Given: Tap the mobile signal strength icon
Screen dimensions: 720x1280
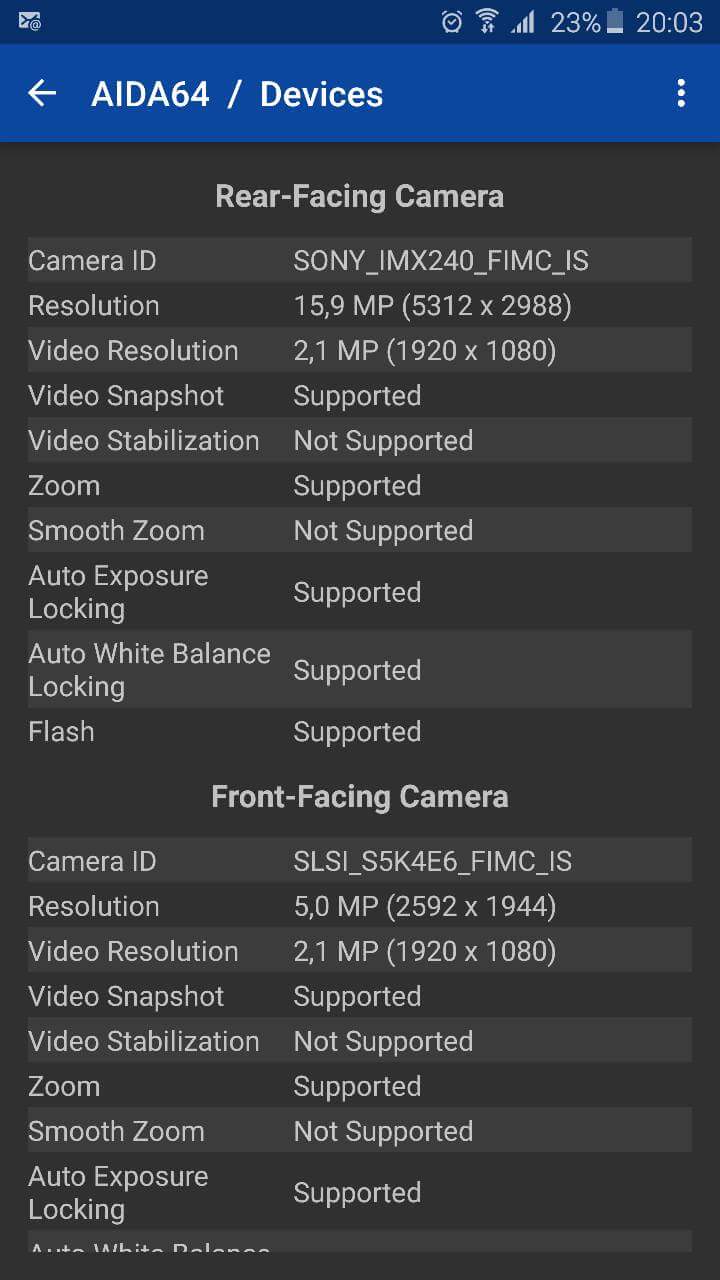Looking at the screenshot, I should 522,22.
